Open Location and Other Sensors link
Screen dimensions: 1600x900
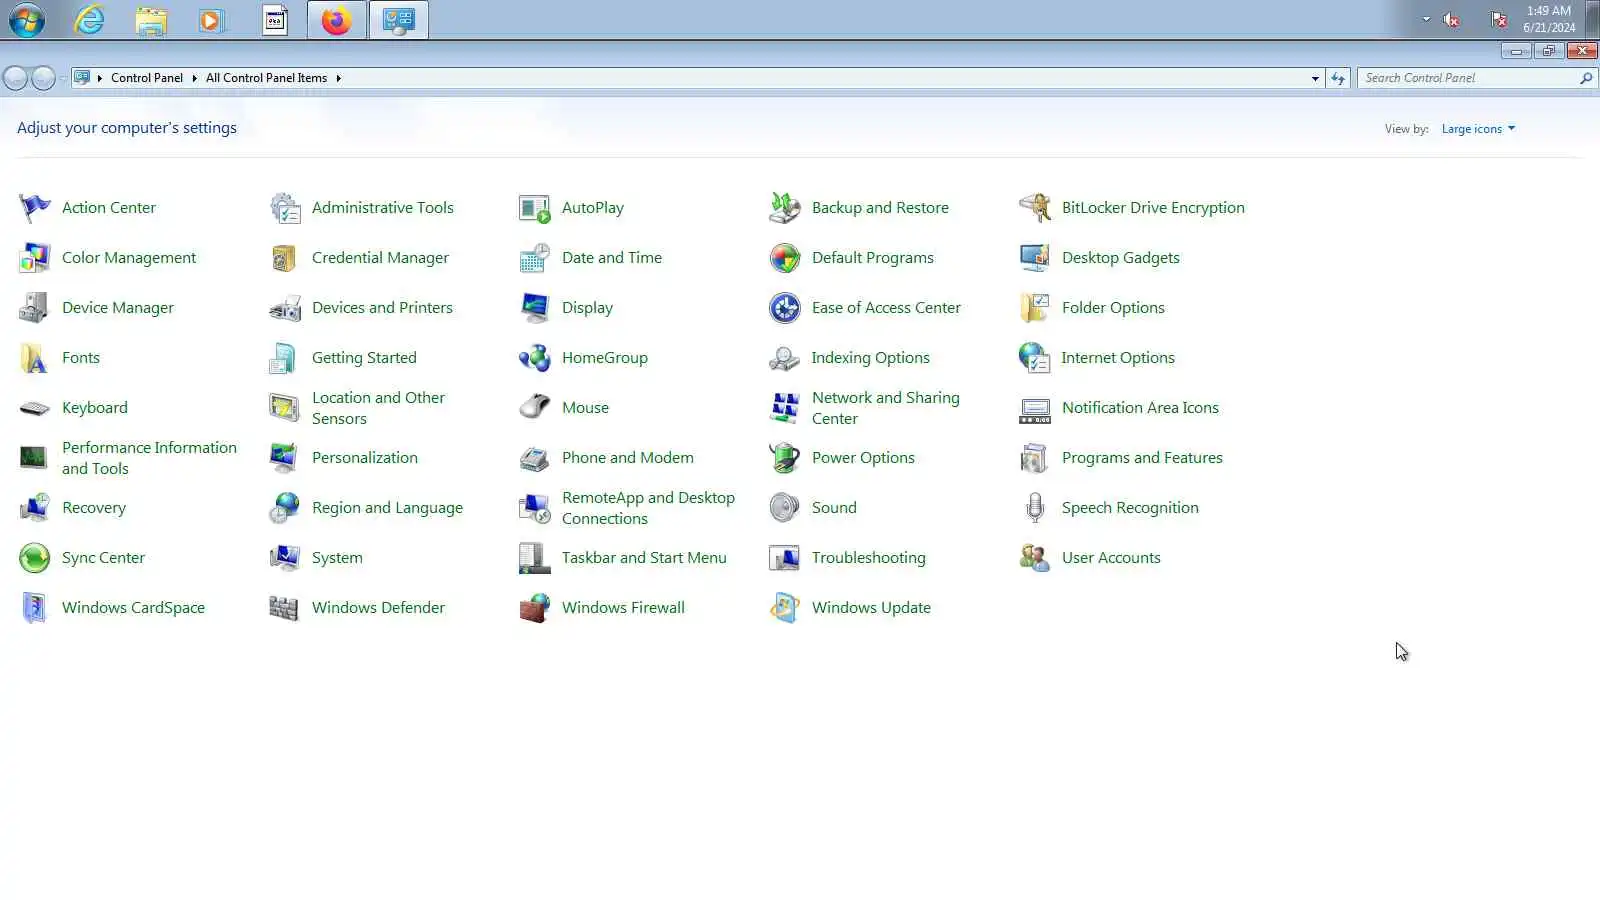coord(378,408)
